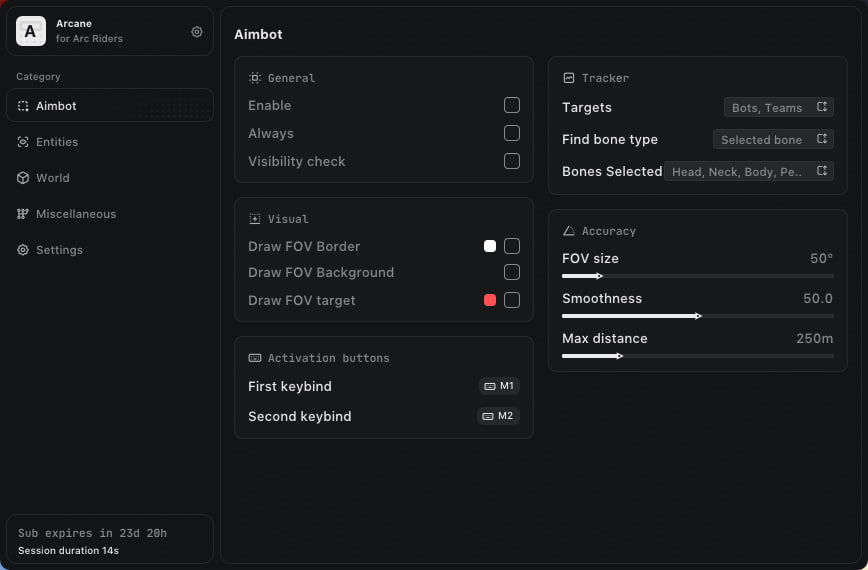Click the World cube icon
Screen dimensions: 868x570
(x=23, y=178)
